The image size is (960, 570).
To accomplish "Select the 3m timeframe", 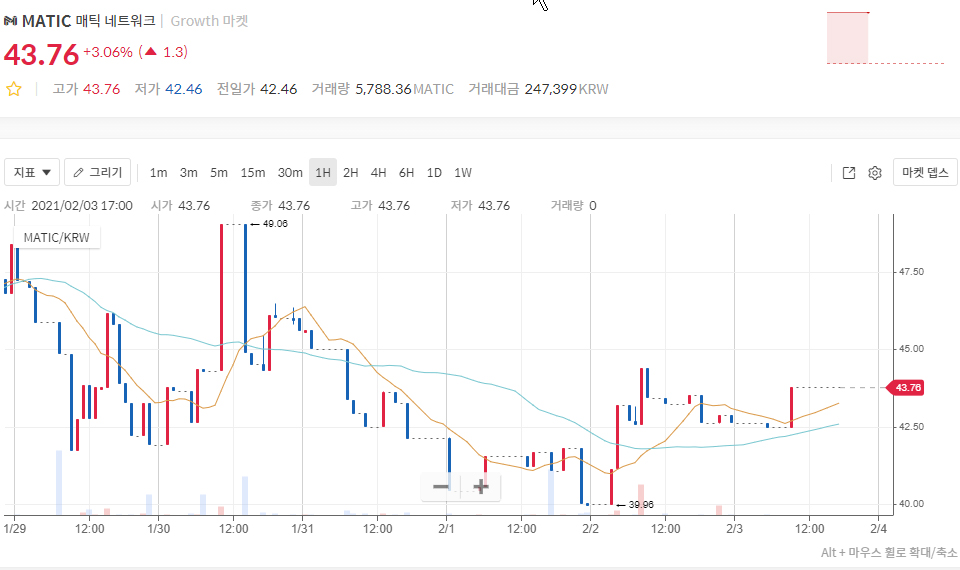I will click(189, 173).
